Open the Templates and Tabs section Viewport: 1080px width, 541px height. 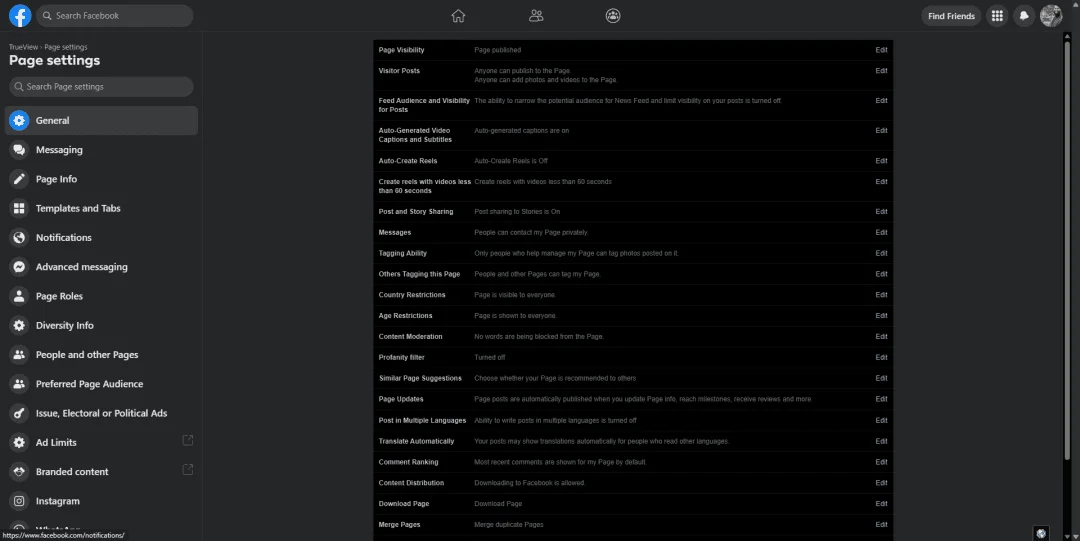pos(101,208)
